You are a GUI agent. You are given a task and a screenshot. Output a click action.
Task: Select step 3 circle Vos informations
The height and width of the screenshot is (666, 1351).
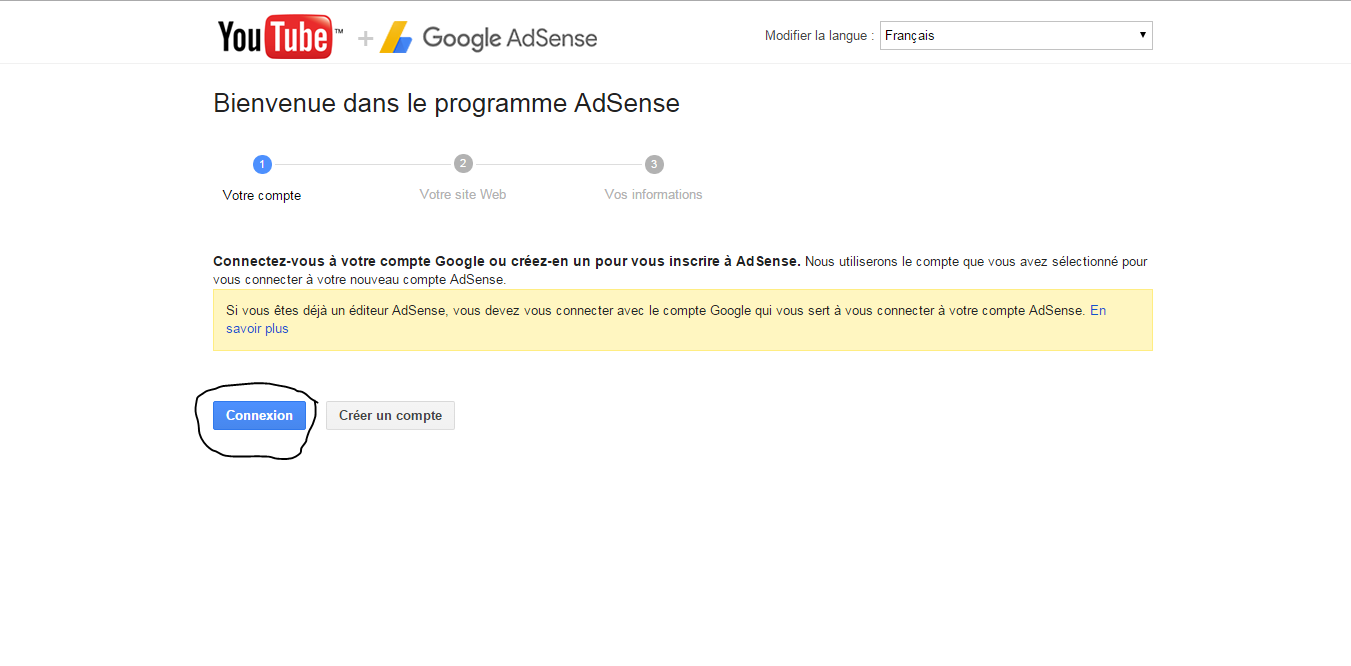[654, 164]
